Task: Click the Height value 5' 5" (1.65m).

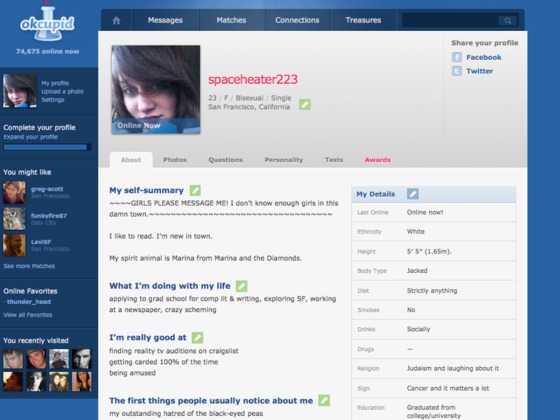Action: pos(429,251)
